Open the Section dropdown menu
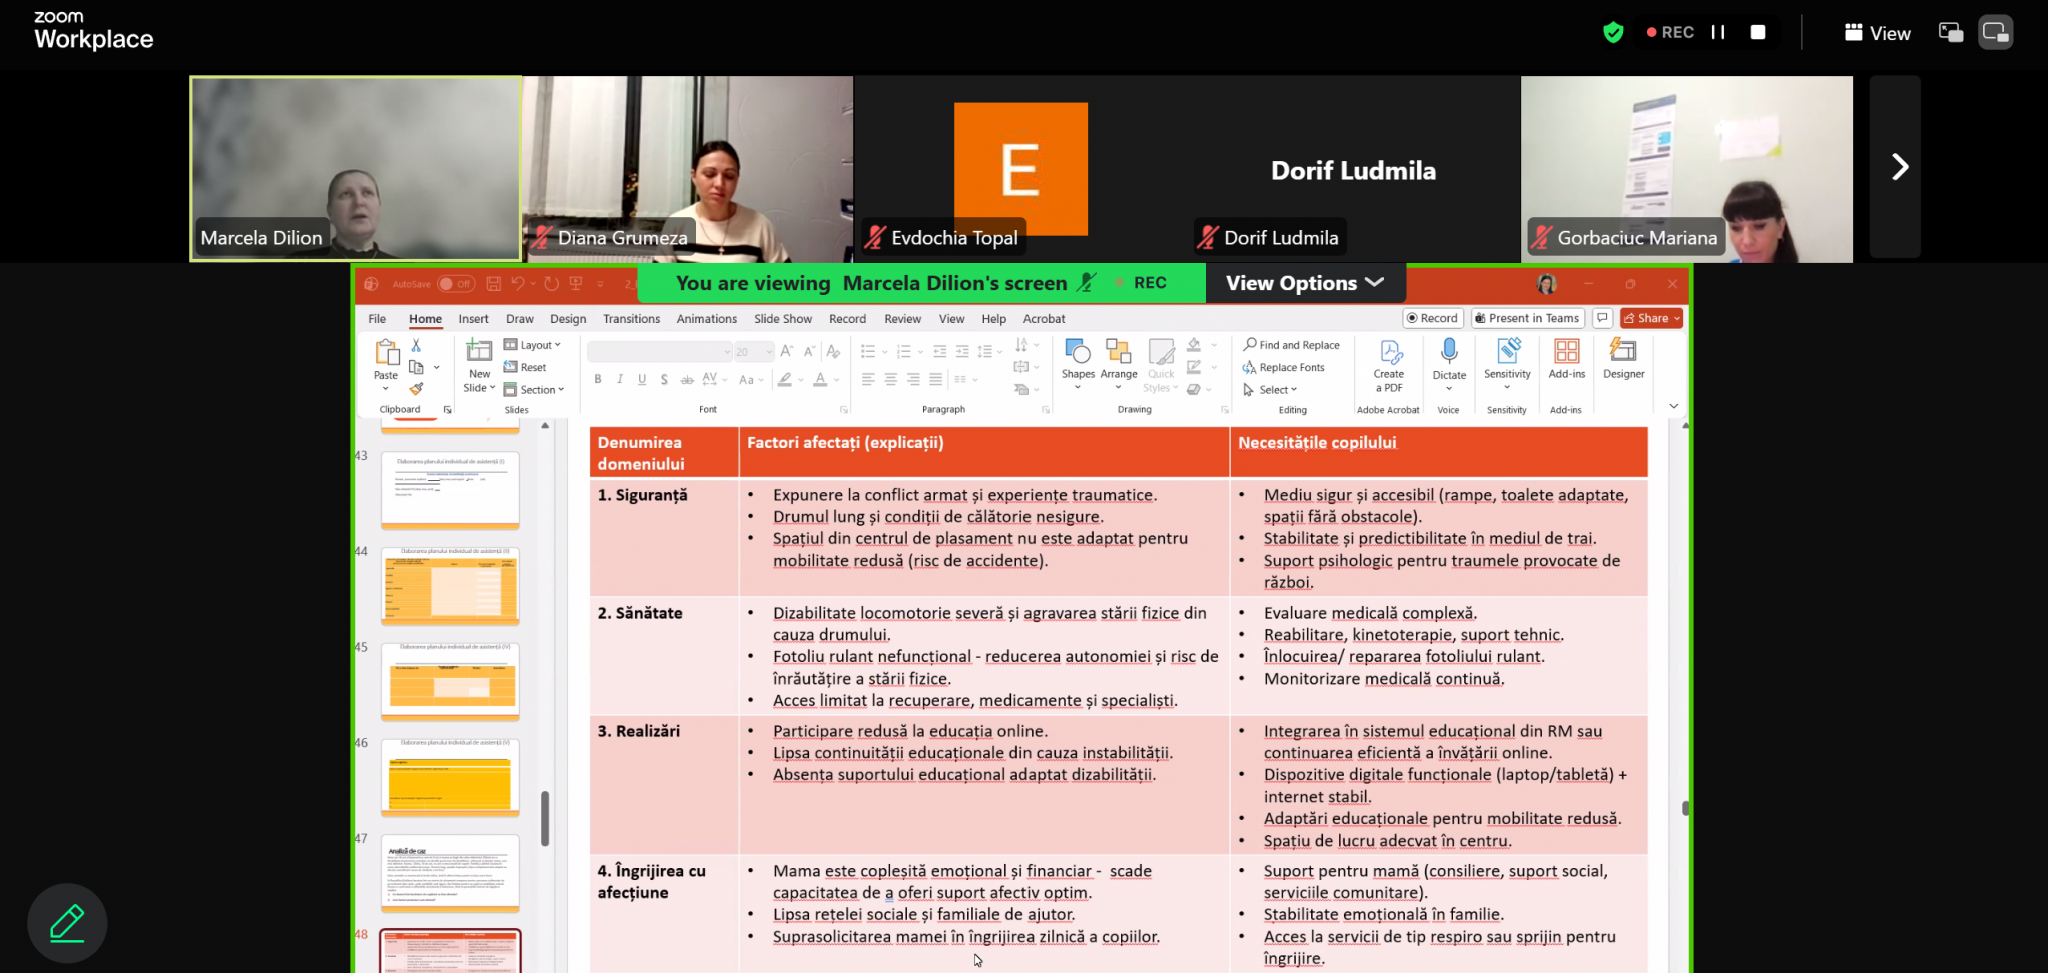Viewport: 2048px width, 973px height. (535, 390)
